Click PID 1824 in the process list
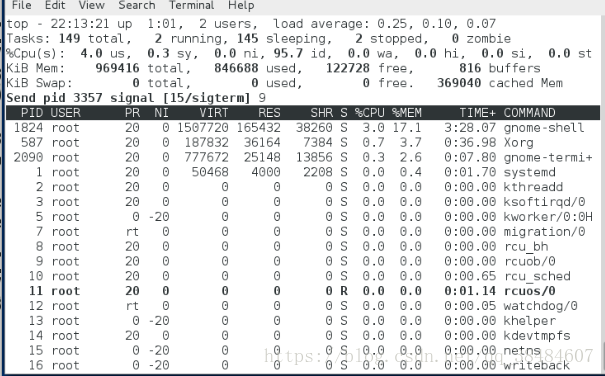Screen dimensions: 605x376 [28, 128]
